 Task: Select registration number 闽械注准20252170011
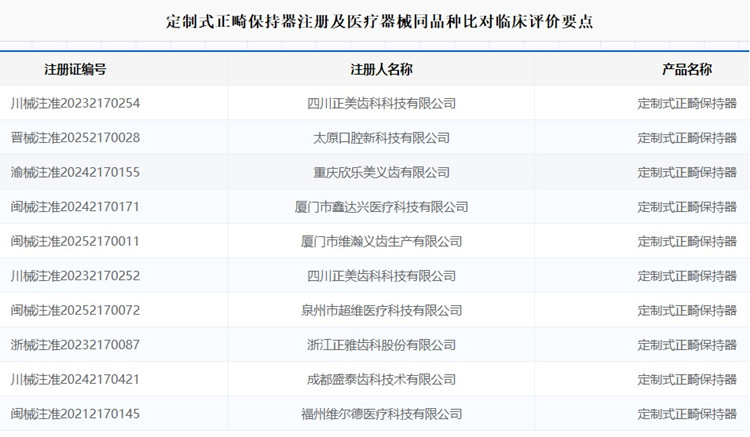tap(75, 241)
